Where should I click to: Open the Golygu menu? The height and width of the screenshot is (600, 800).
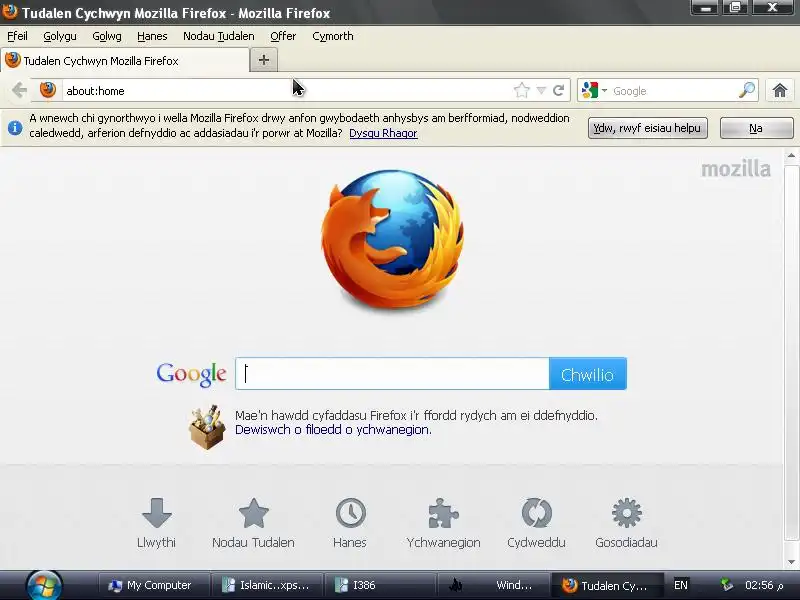pyautogui.click(x=60, y=36)
